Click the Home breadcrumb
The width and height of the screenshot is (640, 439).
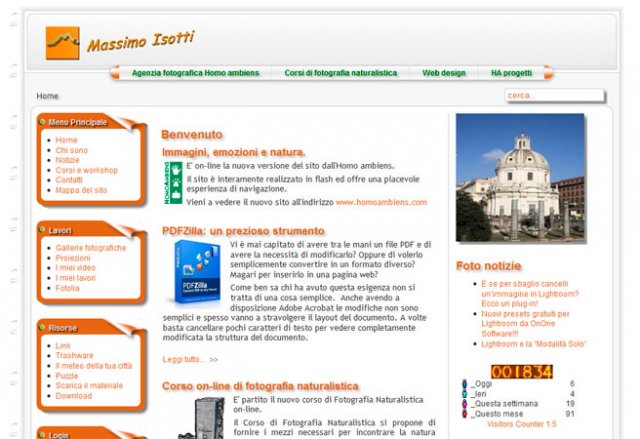pos(47,96)
